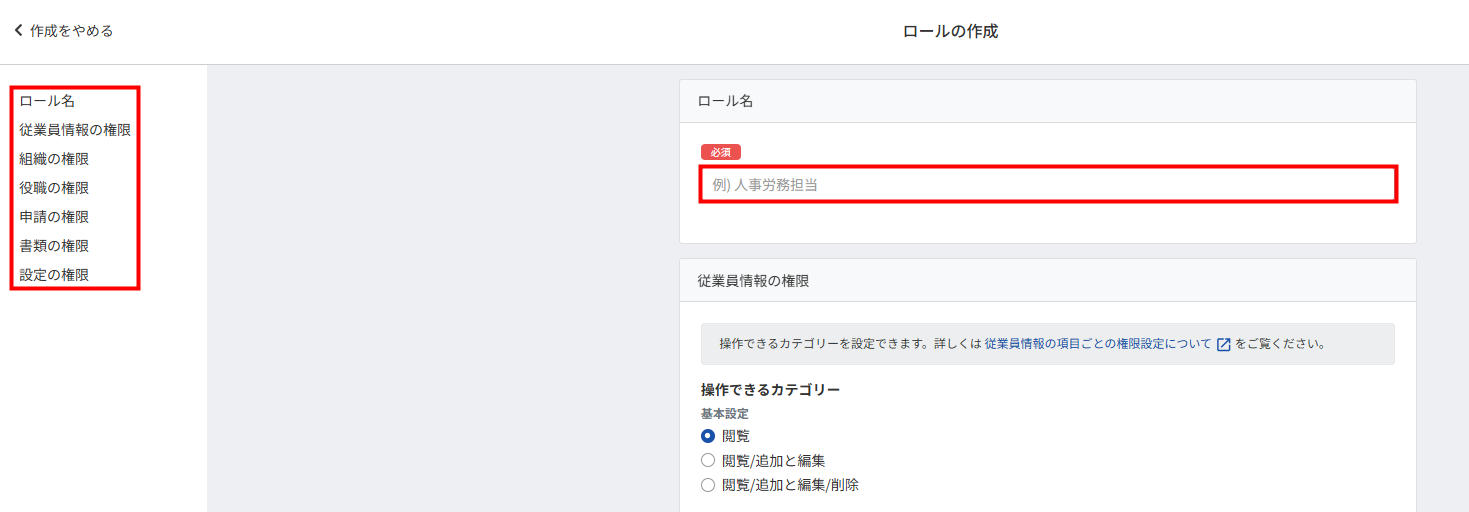Click the 作成をやめる text to cancel
This screenshot has height=512, width=1469.
[71, 31]
